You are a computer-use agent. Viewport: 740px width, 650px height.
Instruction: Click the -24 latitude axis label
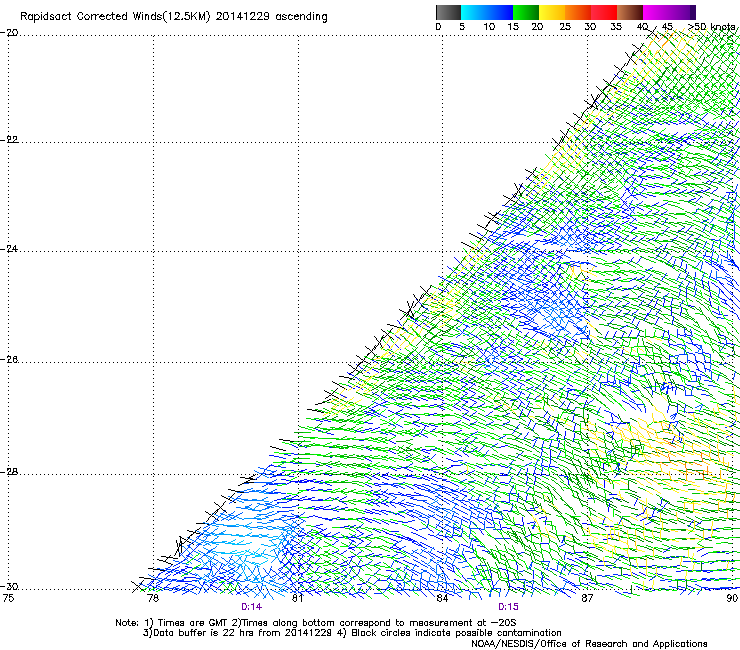9,249
